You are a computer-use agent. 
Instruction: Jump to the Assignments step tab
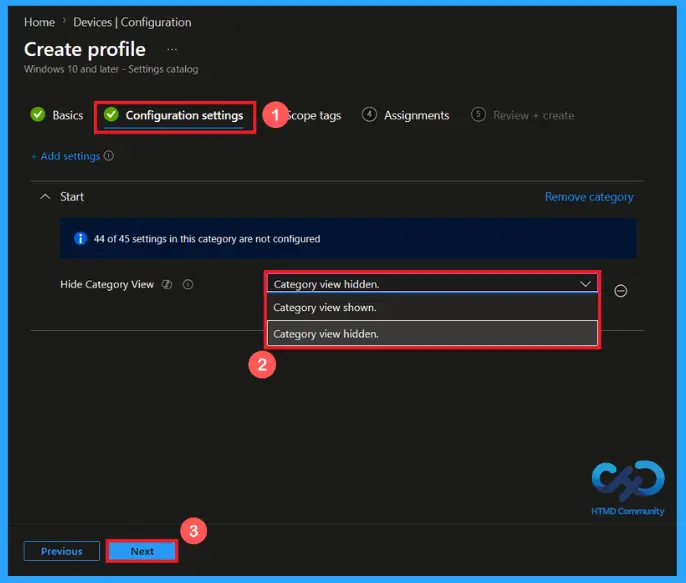point(406,115)
